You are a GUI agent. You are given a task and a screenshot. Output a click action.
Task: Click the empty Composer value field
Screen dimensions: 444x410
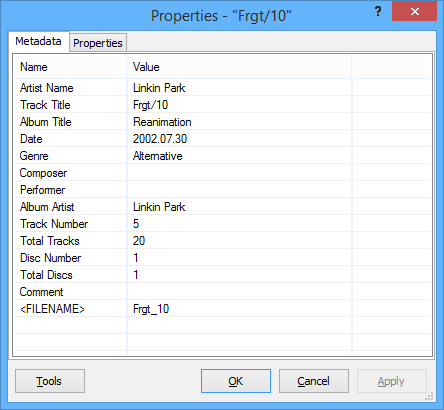(239, 173)
